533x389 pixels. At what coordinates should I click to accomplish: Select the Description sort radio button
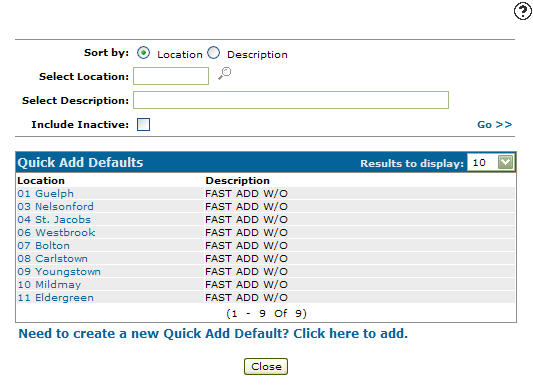click(213, 53)
